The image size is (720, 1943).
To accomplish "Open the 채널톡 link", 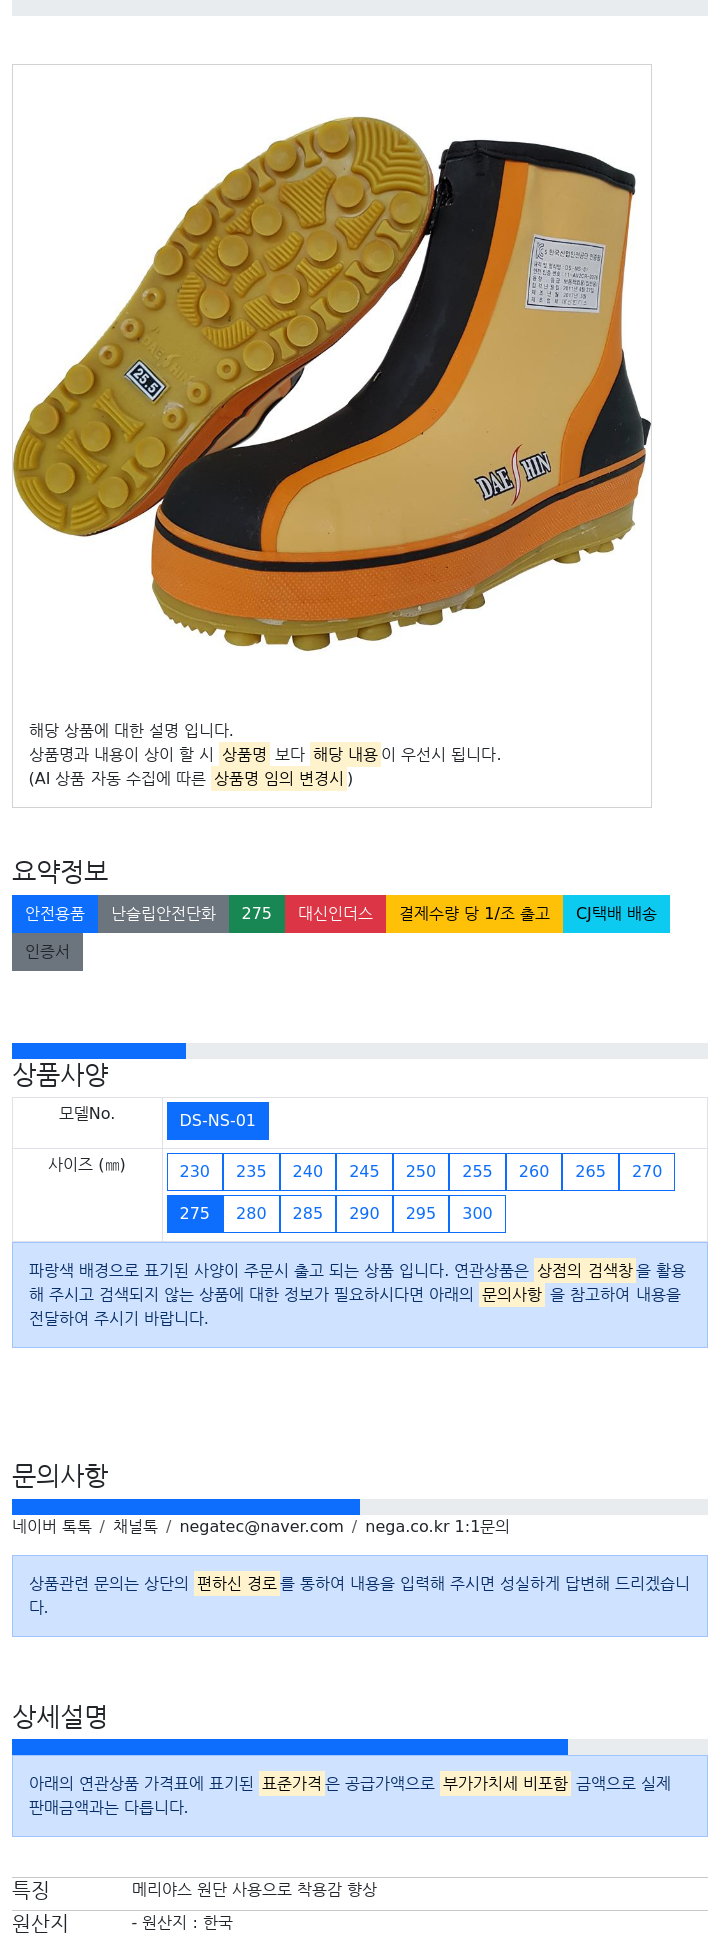I will coord(135,1527).
